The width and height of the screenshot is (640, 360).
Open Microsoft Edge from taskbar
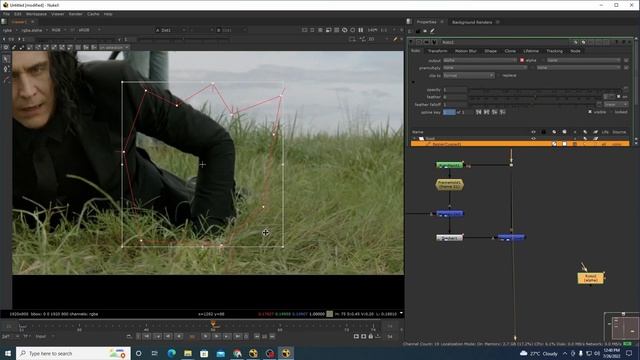(171, 353)
